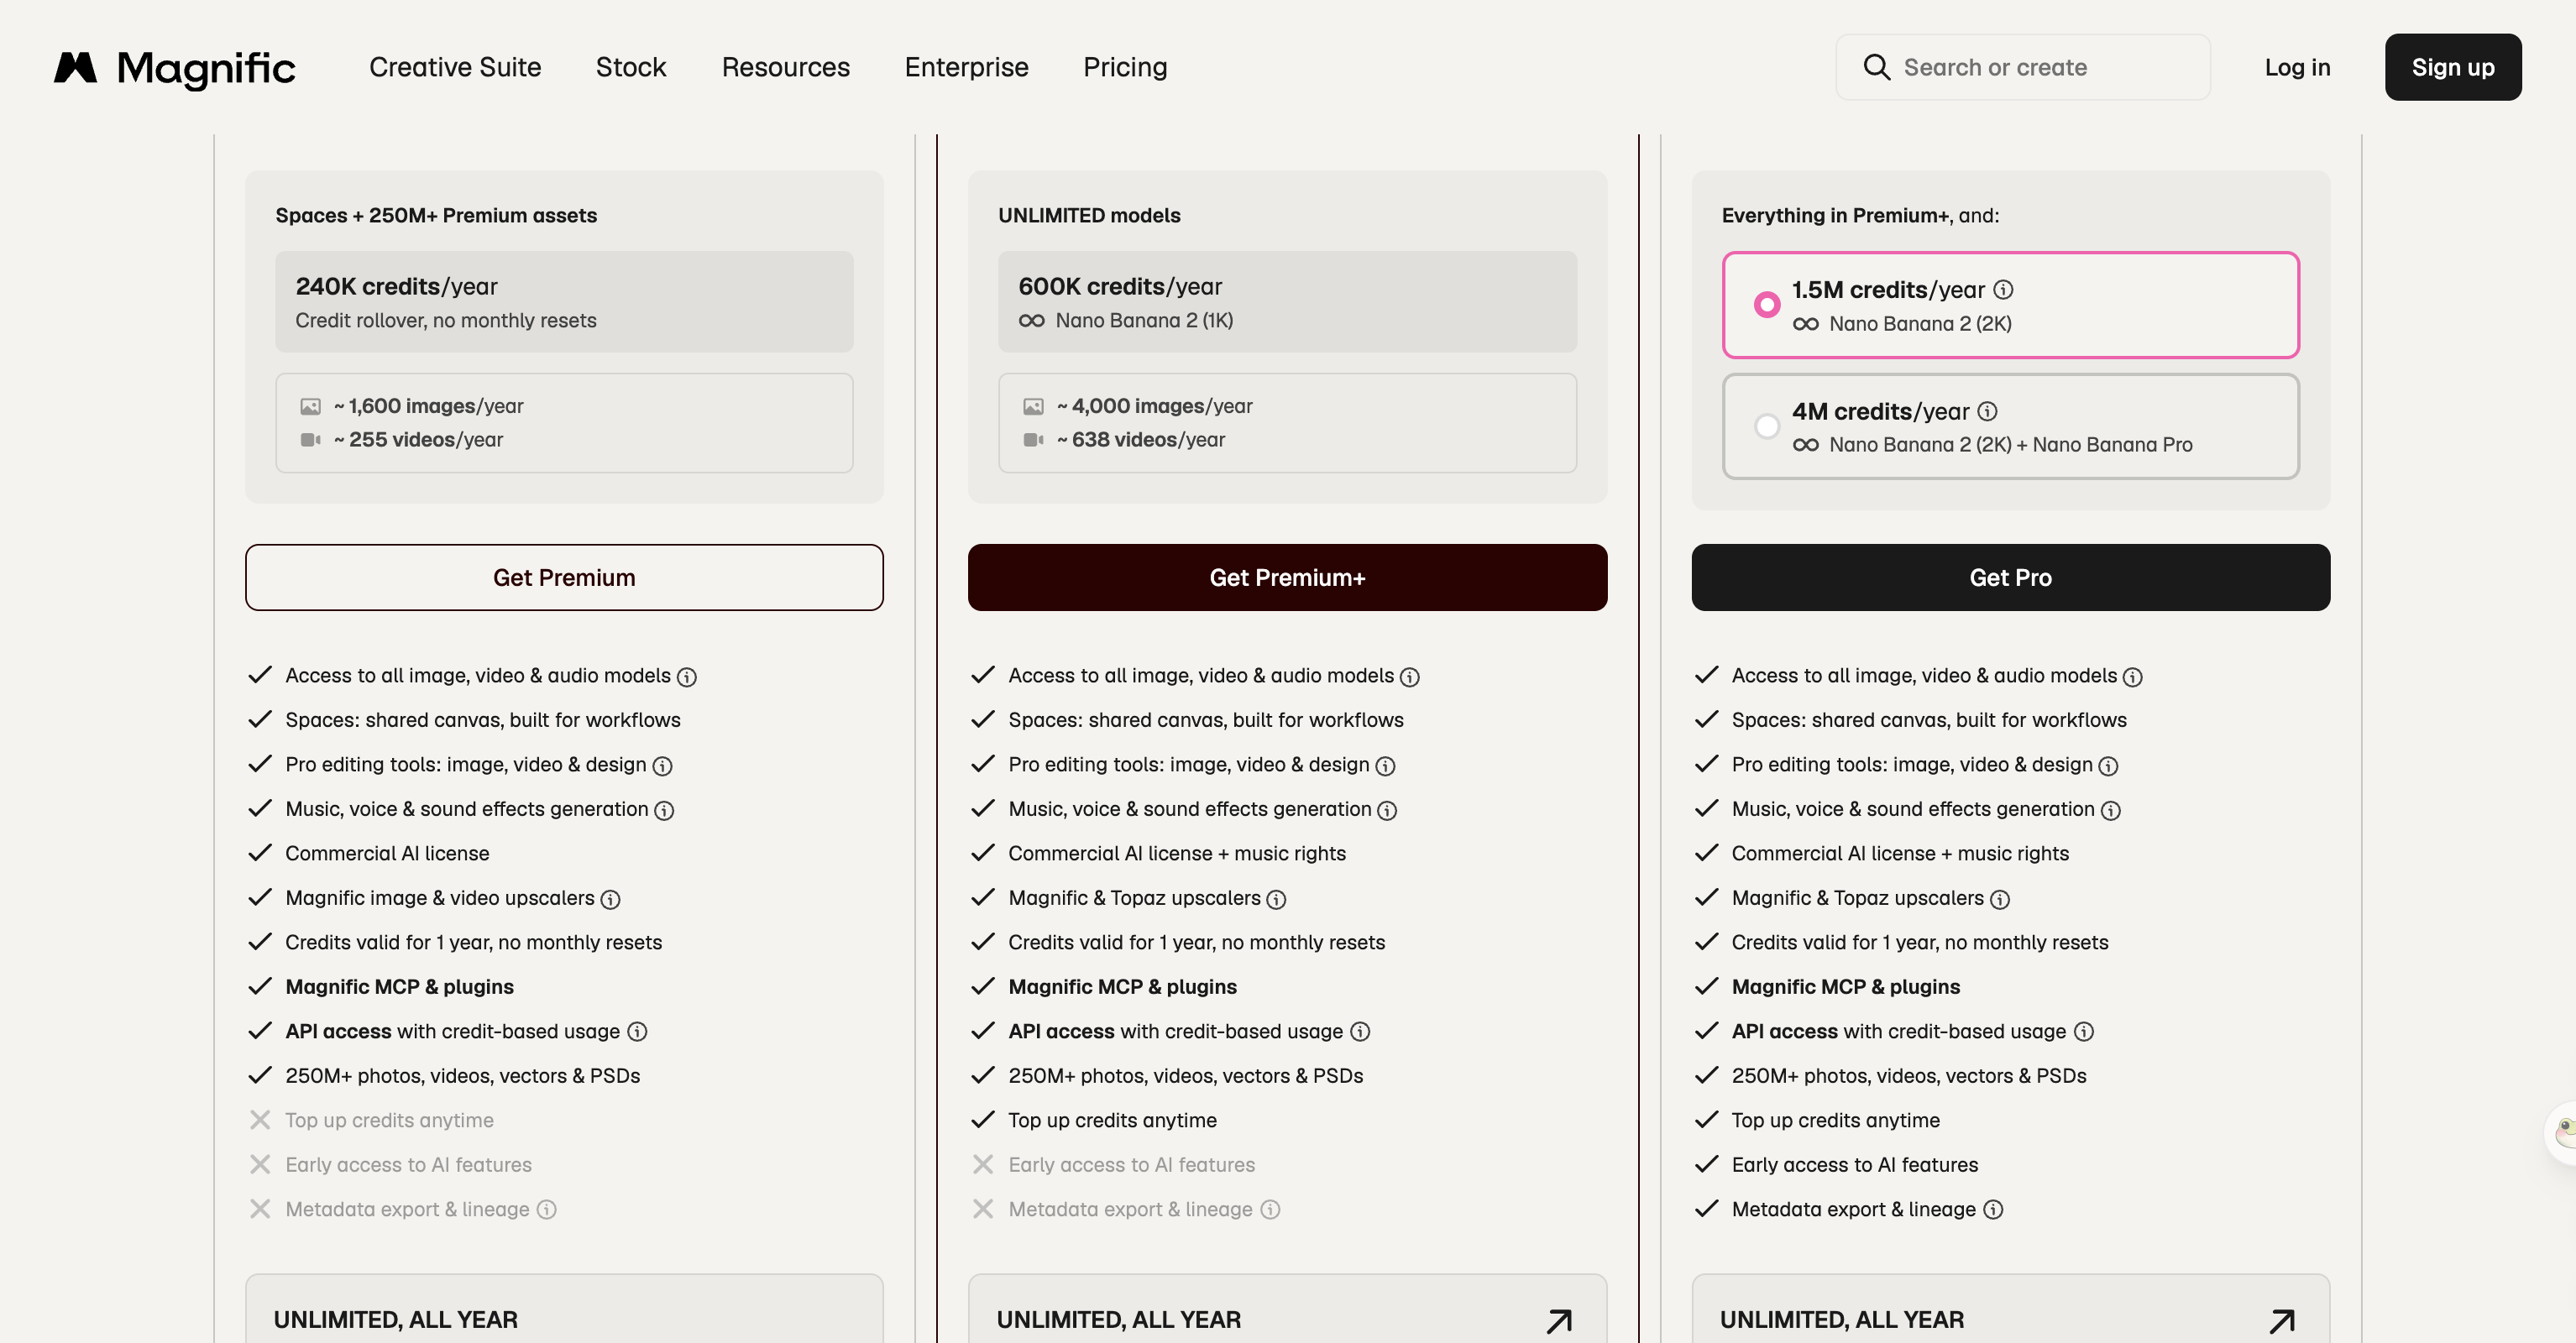Viewport: 2576px width, 1343px height.
Task: Click the 600K credits/year box
Action: click(x=1287, y=301)
